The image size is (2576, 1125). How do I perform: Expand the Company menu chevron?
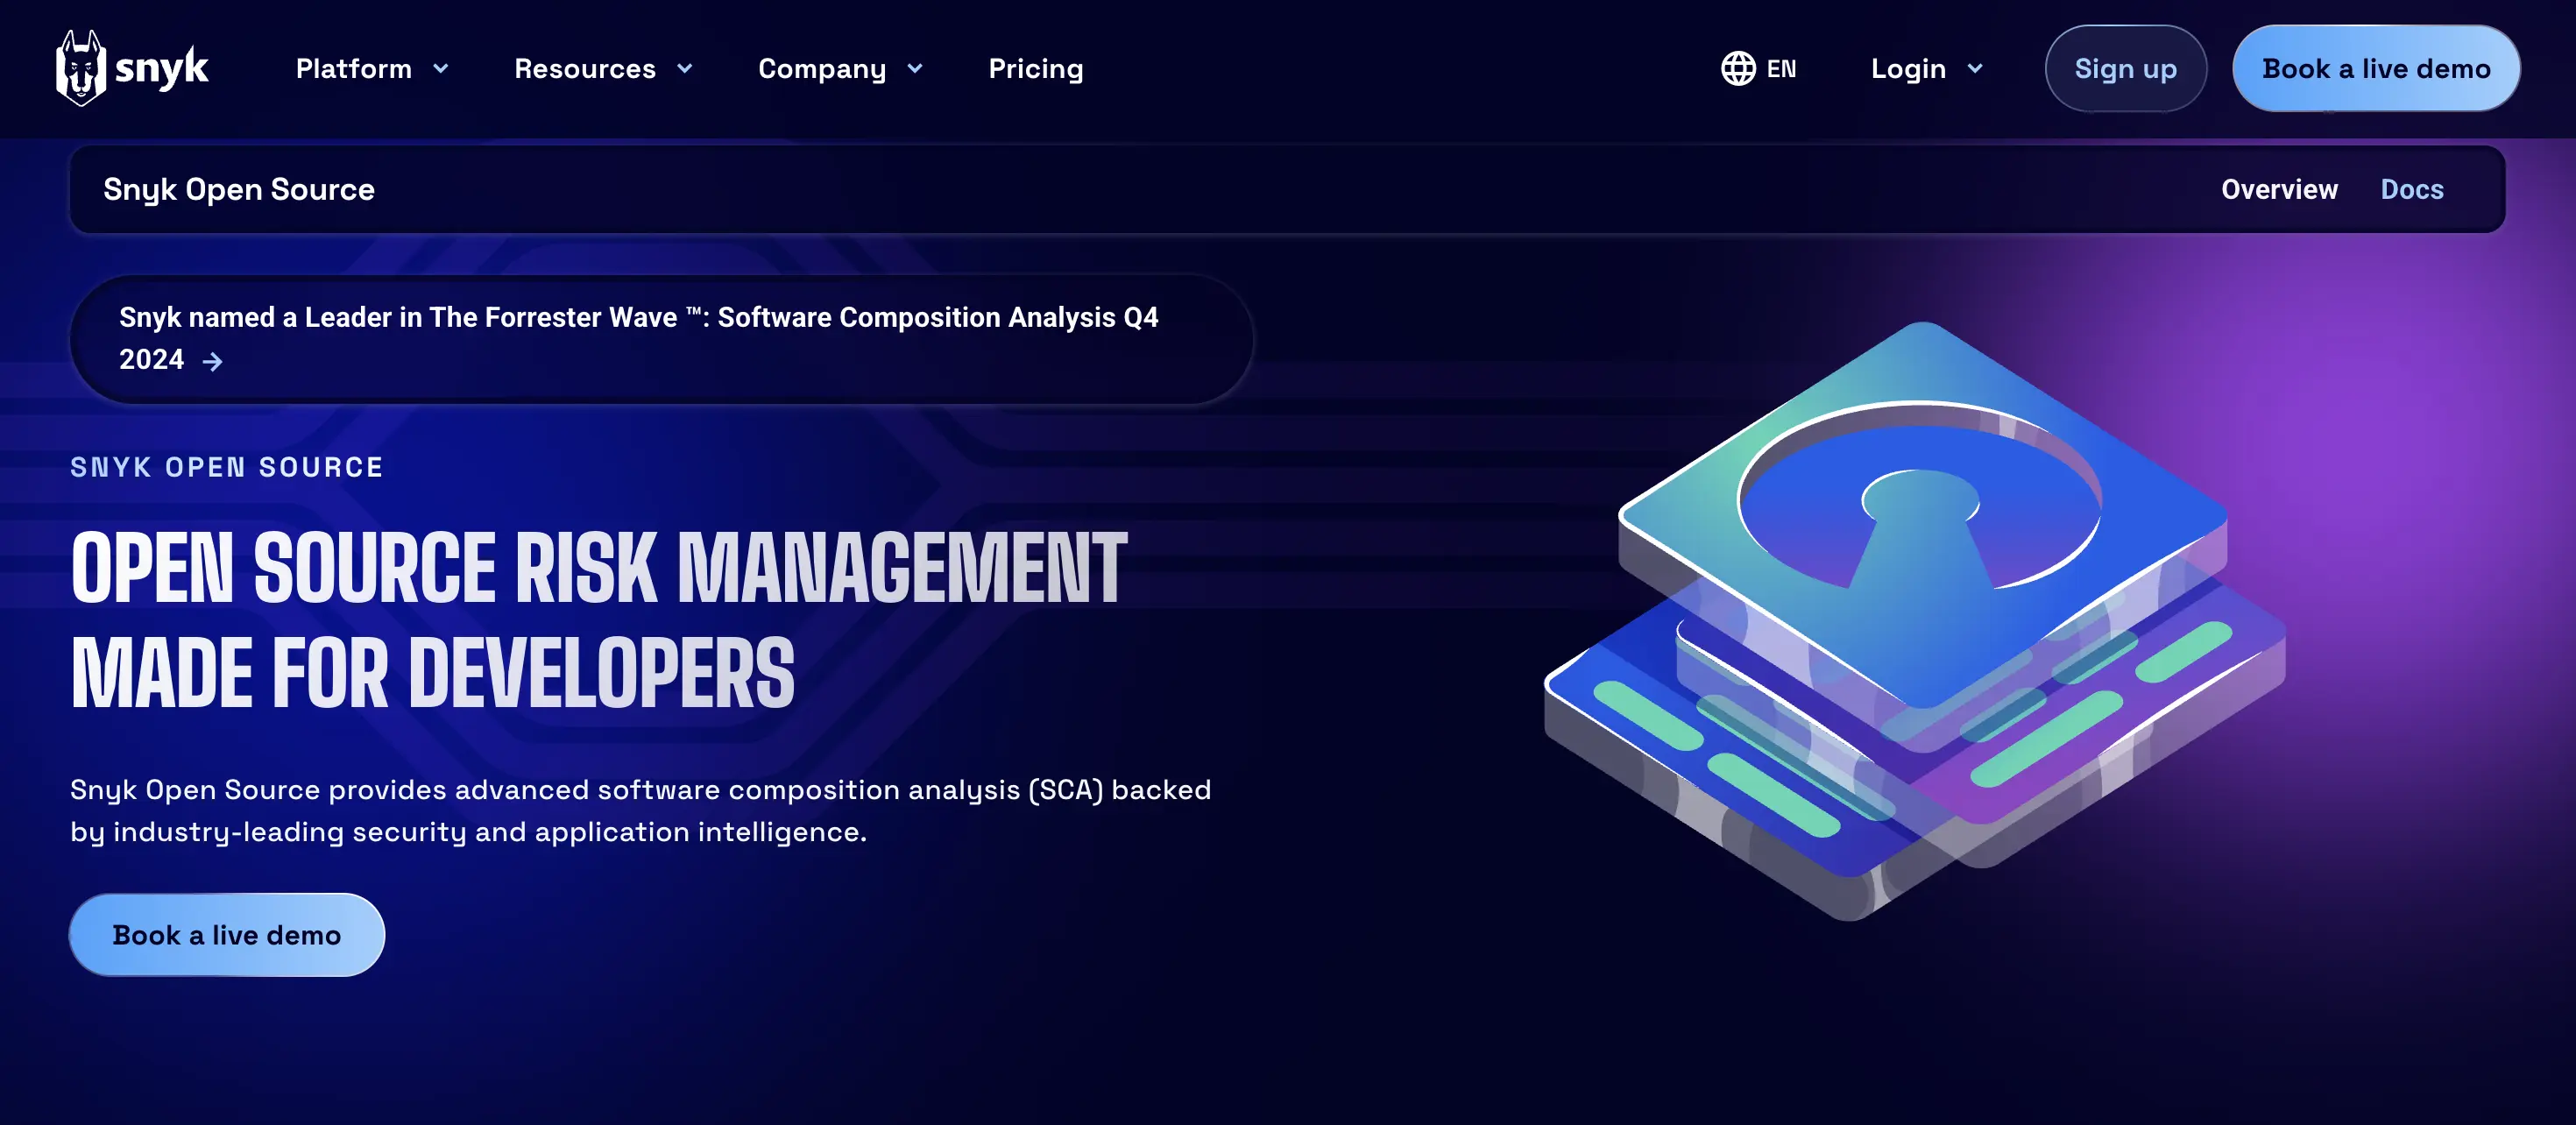click(915, 69)
